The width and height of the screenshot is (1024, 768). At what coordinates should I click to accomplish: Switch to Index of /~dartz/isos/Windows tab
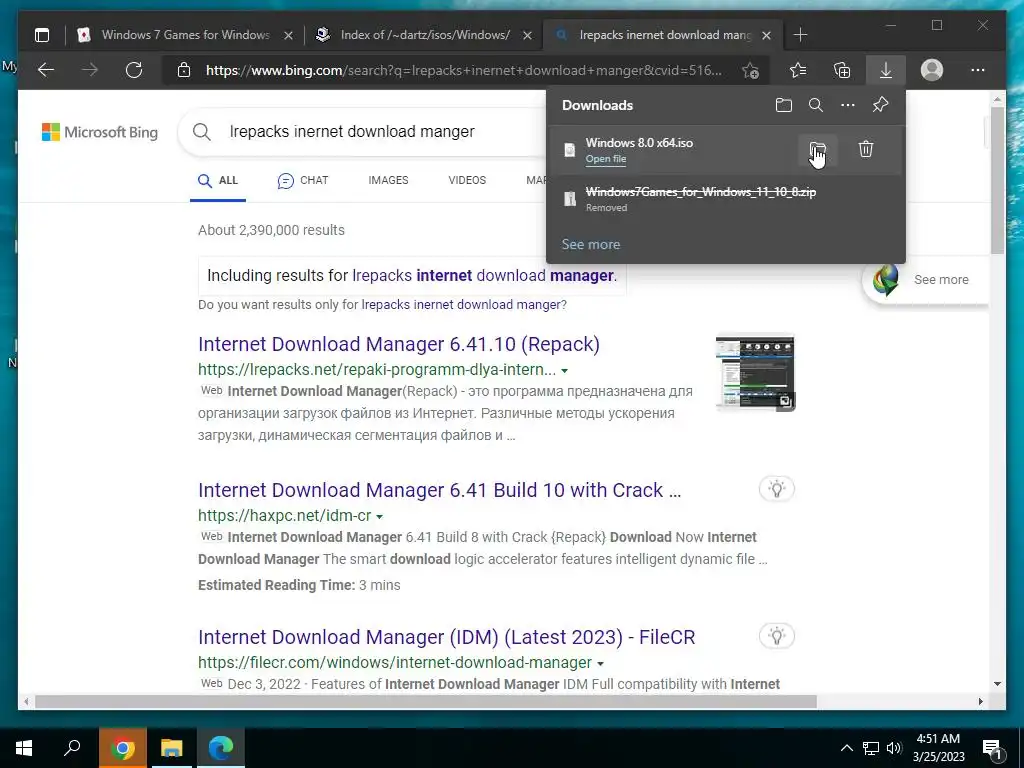coord(424,35)
